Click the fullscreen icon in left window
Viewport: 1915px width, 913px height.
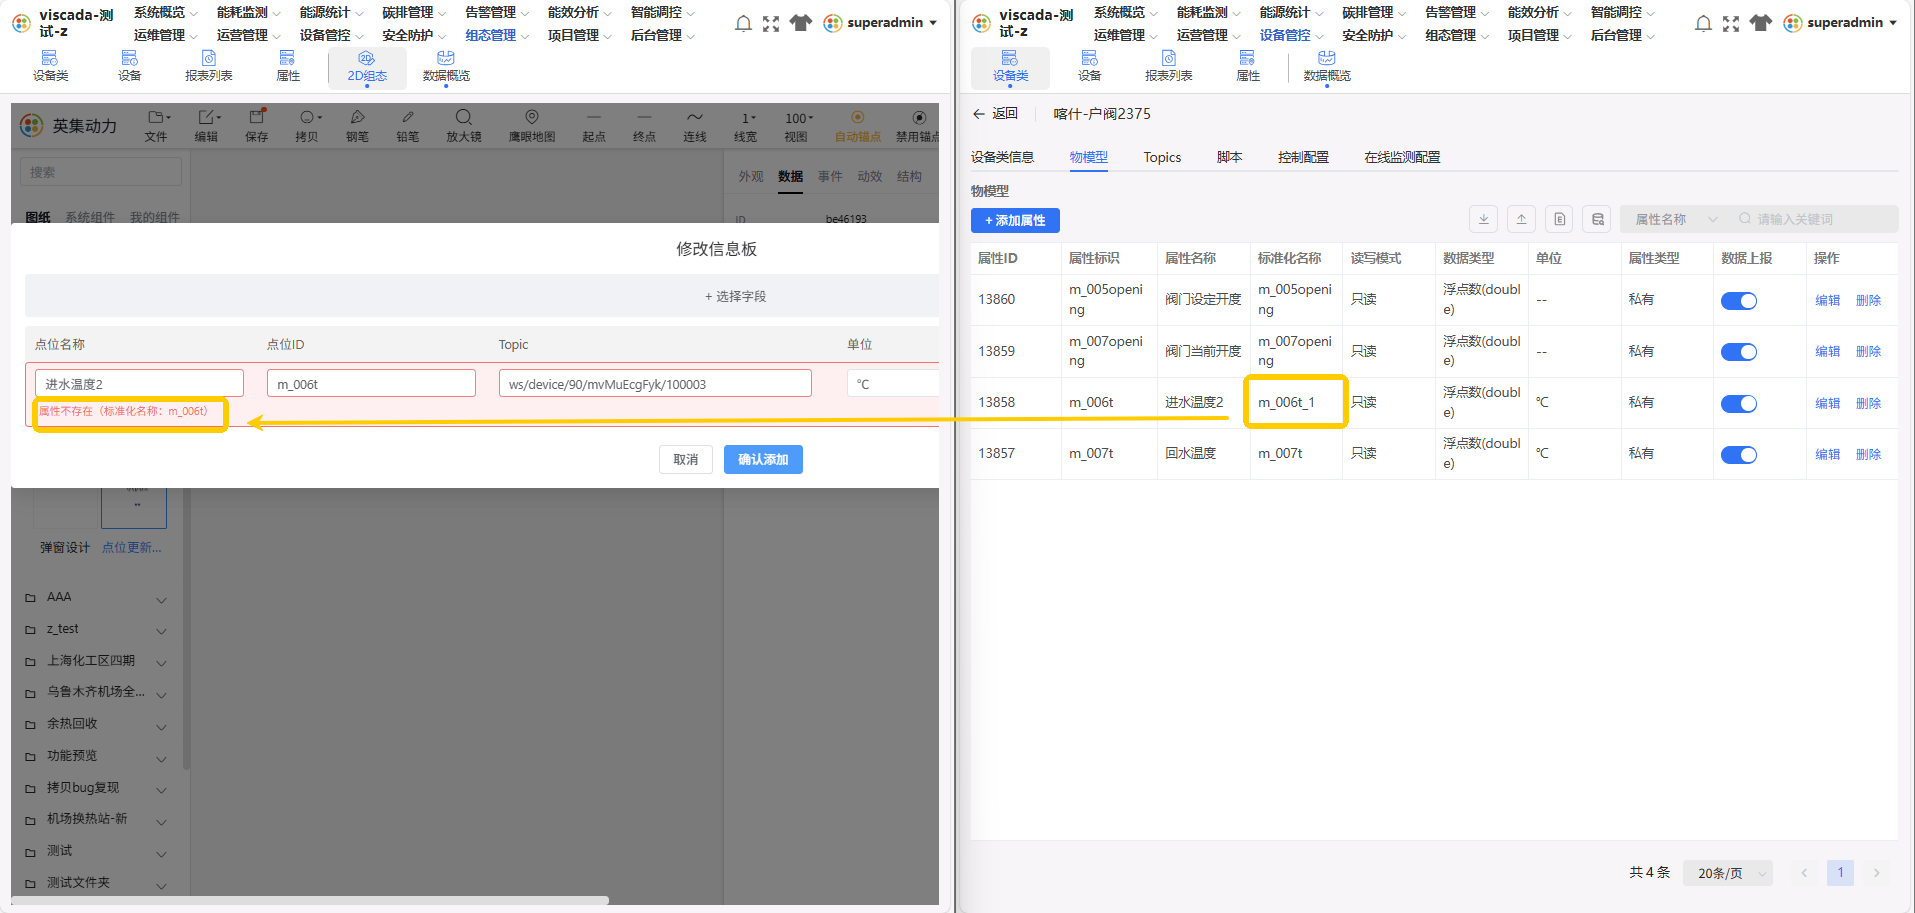[771, 23]
